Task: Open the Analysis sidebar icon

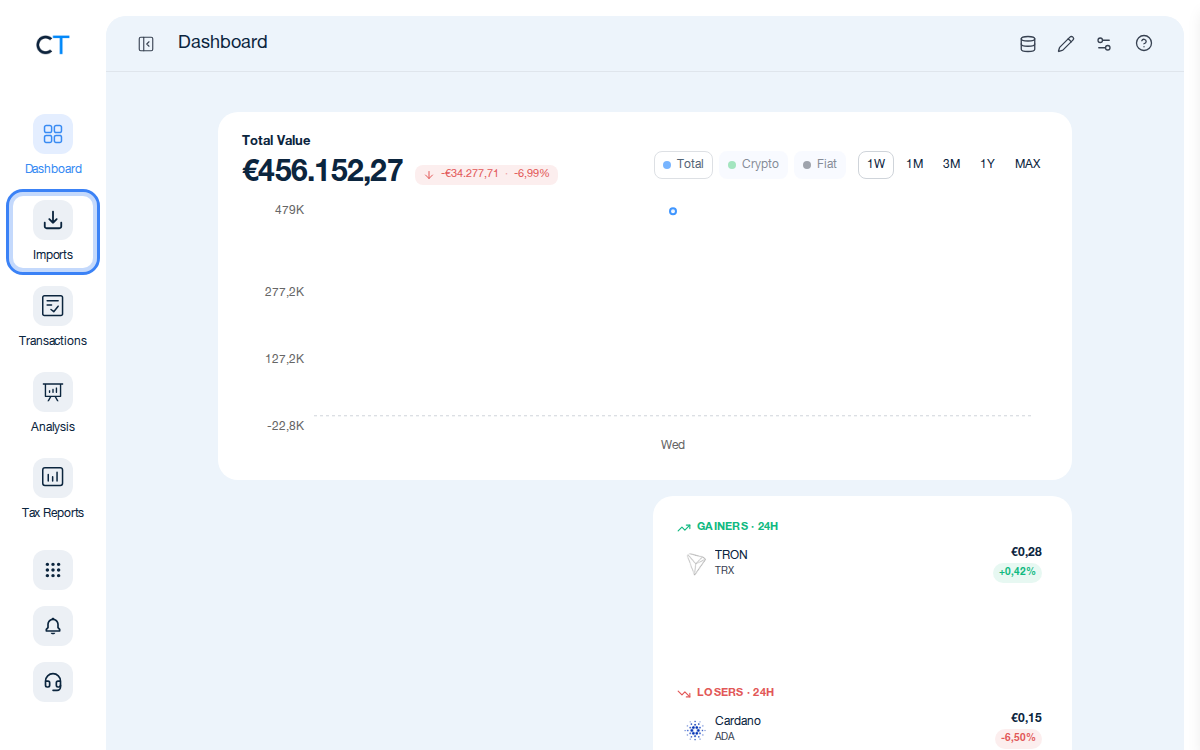Action: (53, 392)
